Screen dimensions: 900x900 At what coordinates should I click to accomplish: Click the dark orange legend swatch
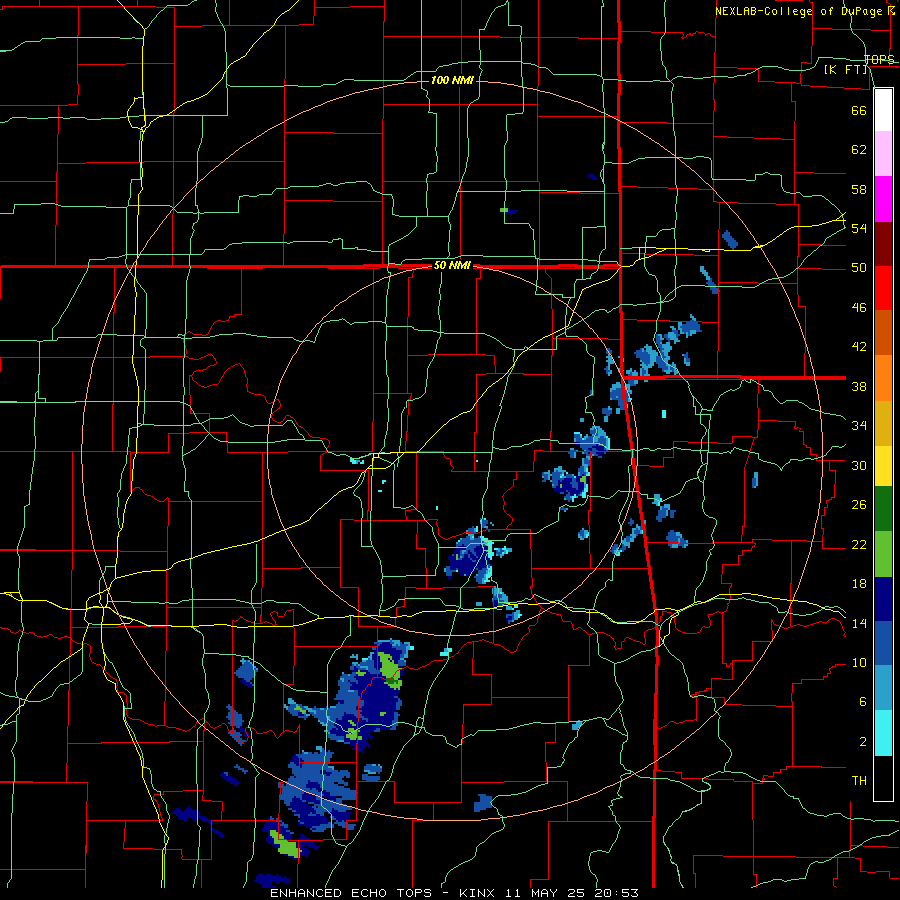883,333
